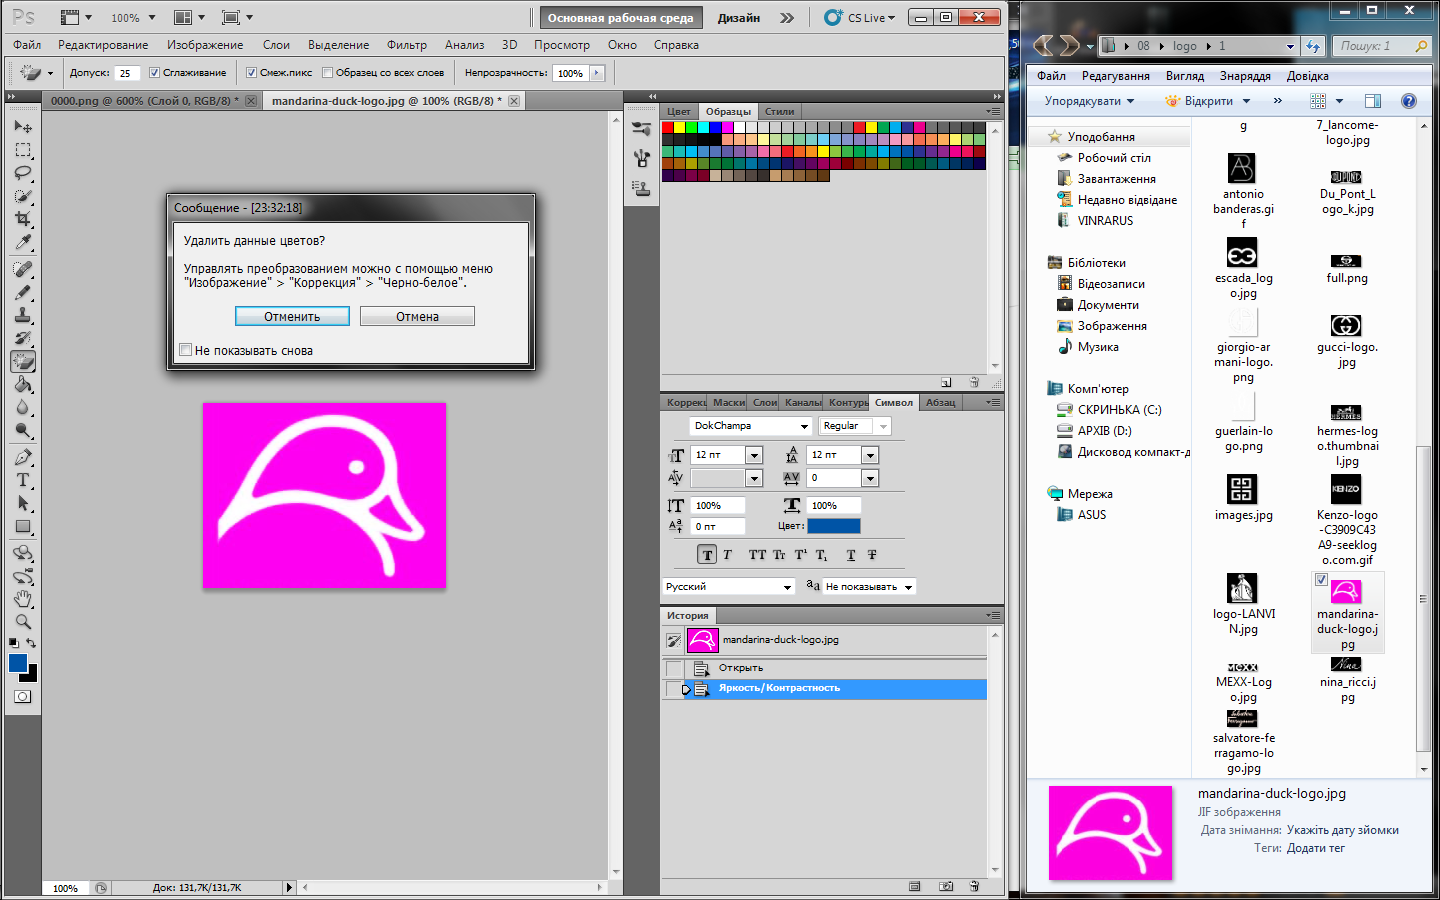Select the Dodge tool
Image resolution: width=1440 pixels, height=900 pixels.
[x=23, y=430]
